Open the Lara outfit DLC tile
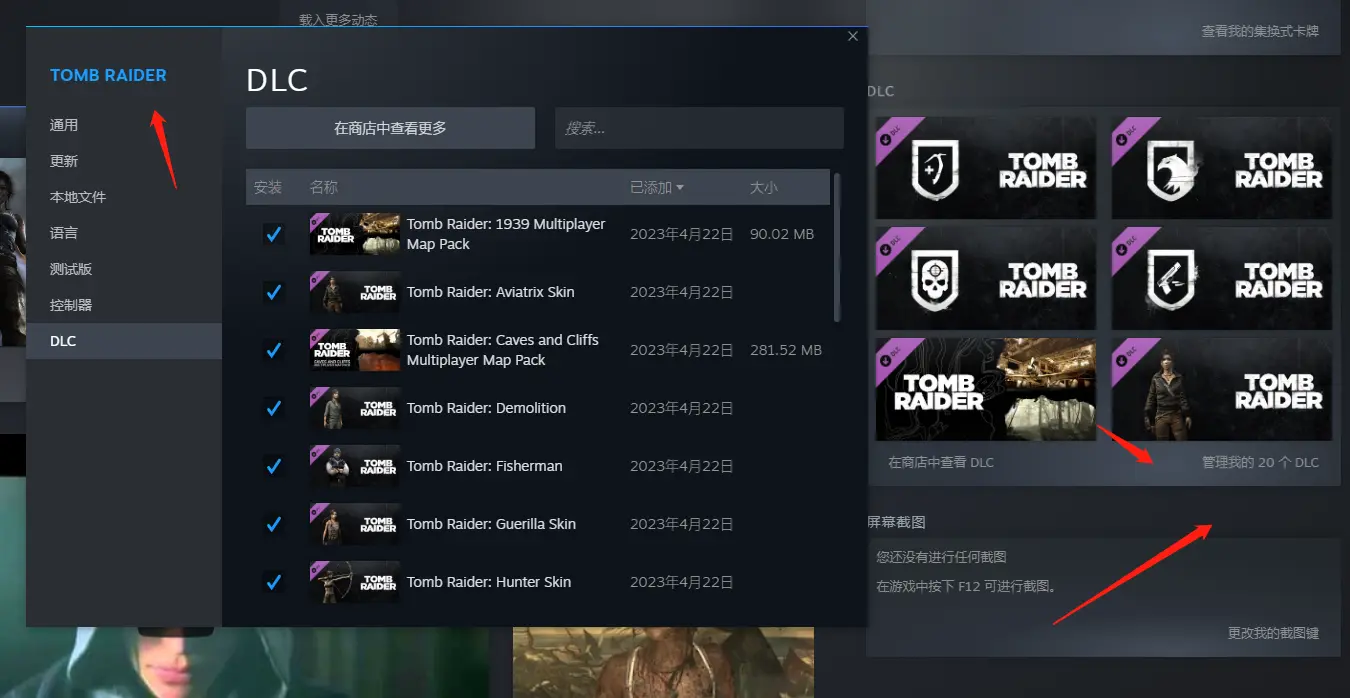Screen dimensions: 1350x698 click(1222, 389)
